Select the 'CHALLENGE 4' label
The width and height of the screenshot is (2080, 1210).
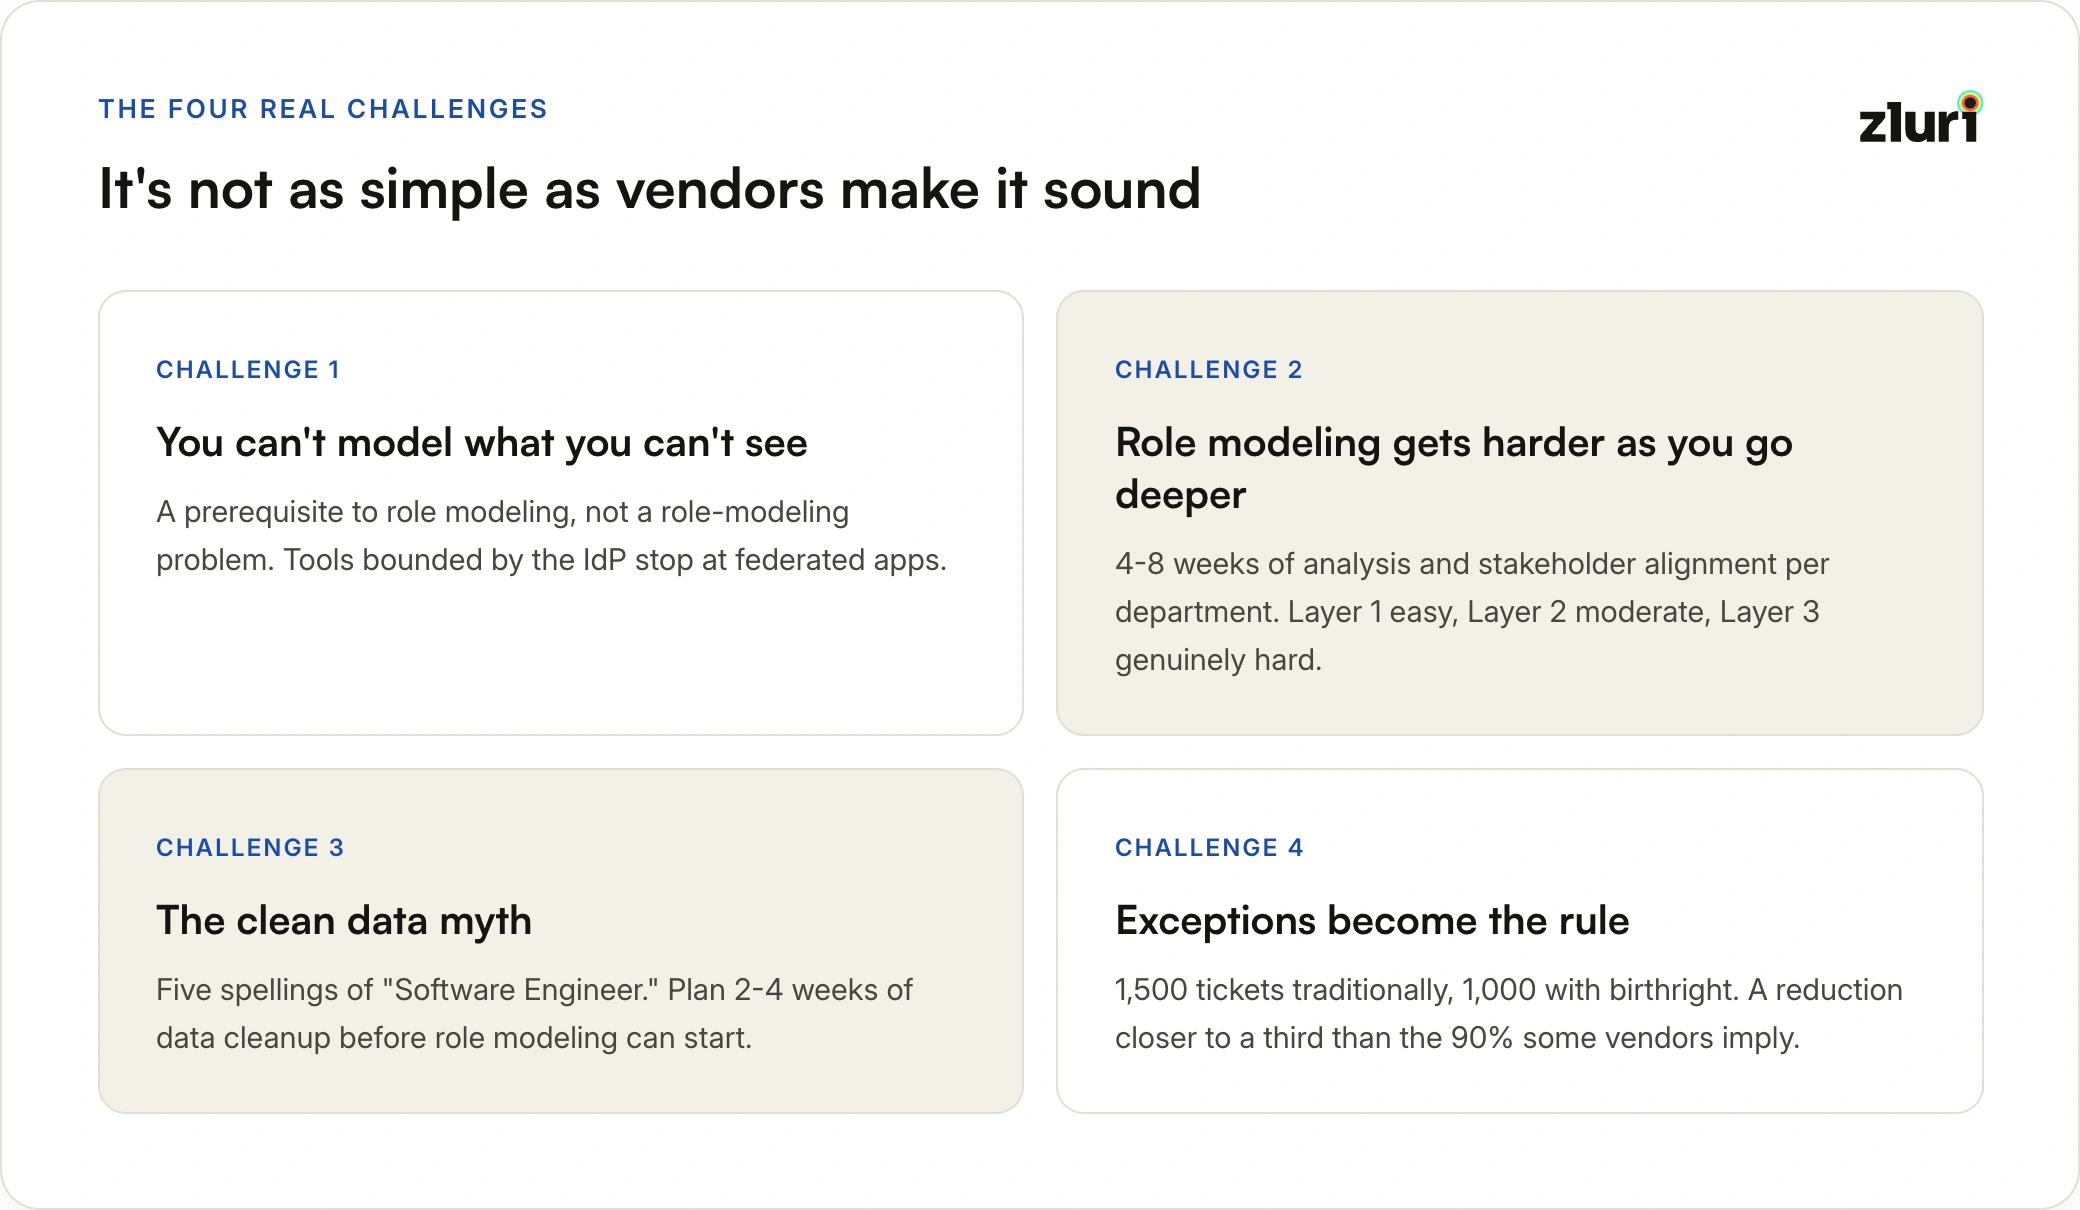pyautogui.click(x=1210, y=848)
